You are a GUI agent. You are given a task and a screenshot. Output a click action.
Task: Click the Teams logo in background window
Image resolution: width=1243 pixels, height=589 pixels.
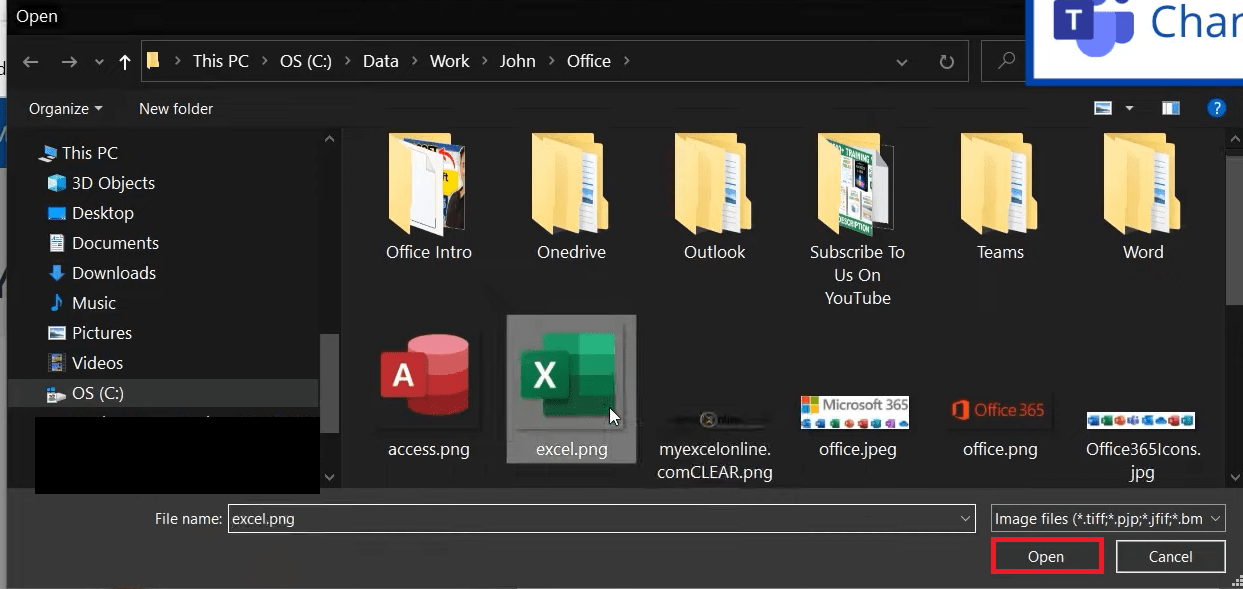[1094, 27]
